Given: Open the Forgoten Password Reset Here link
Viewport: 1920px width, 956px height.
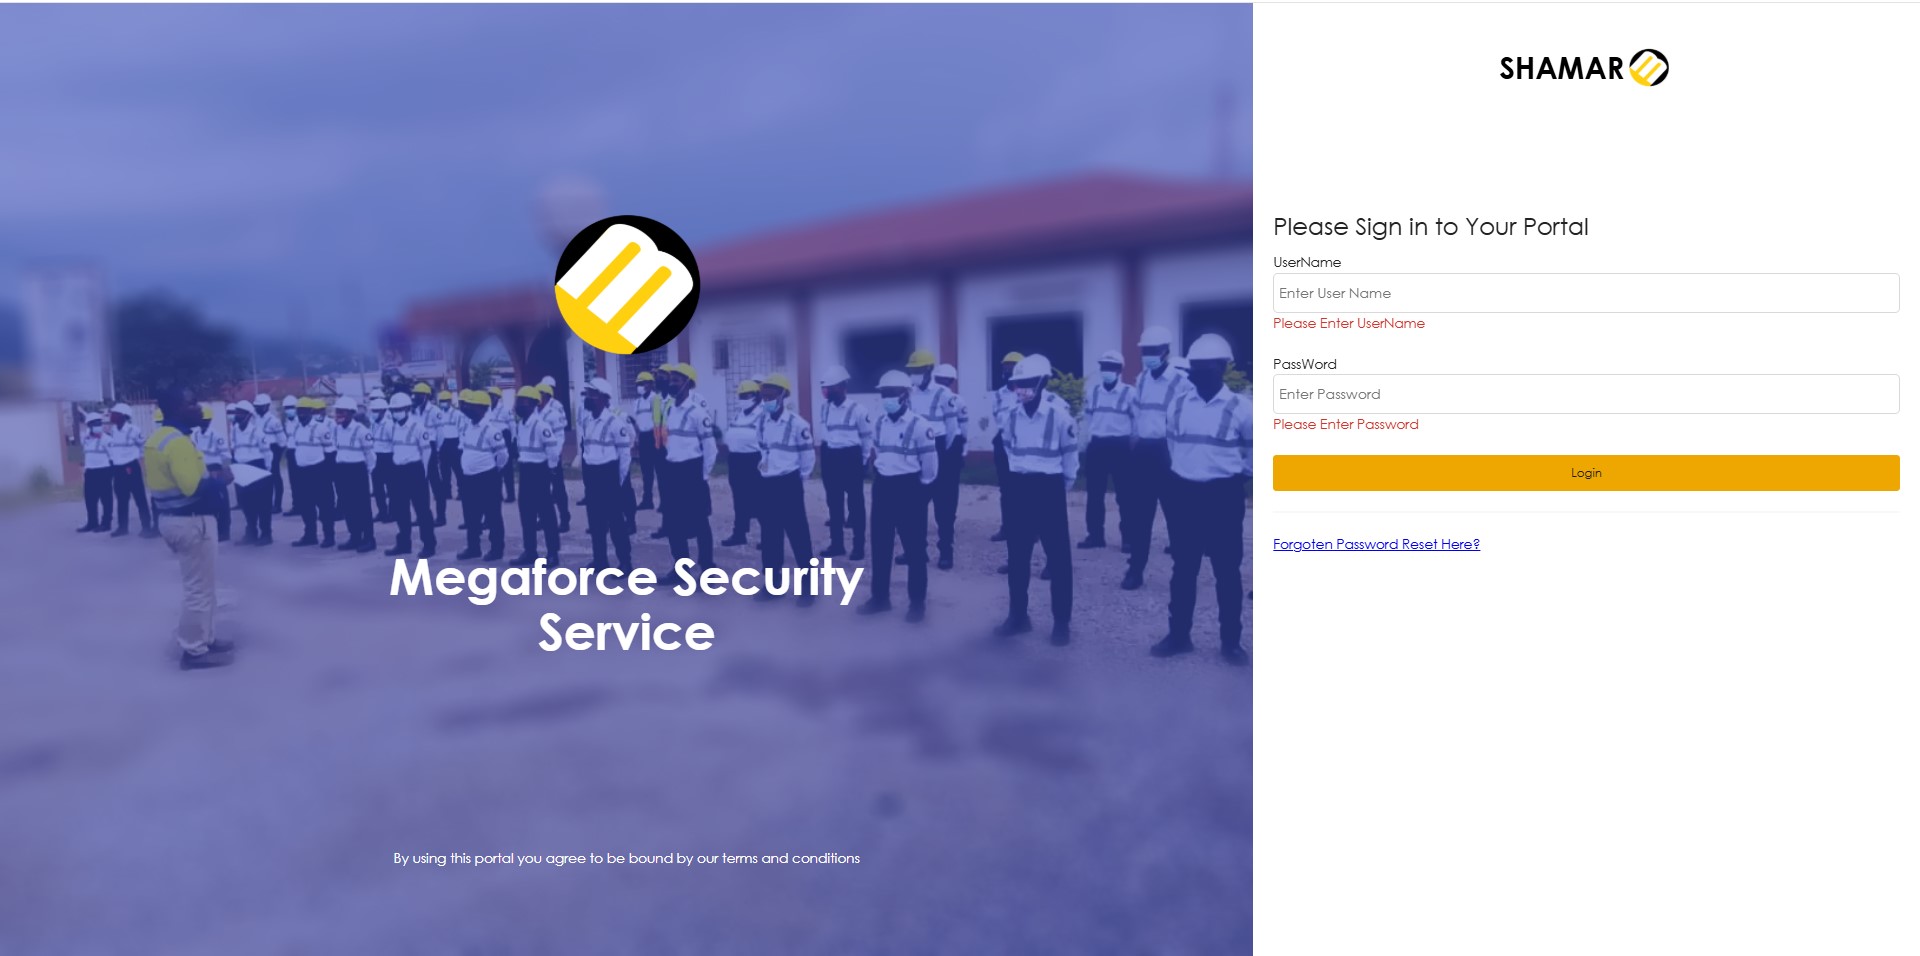Looking at the screenshot, I should (1376, 544).
